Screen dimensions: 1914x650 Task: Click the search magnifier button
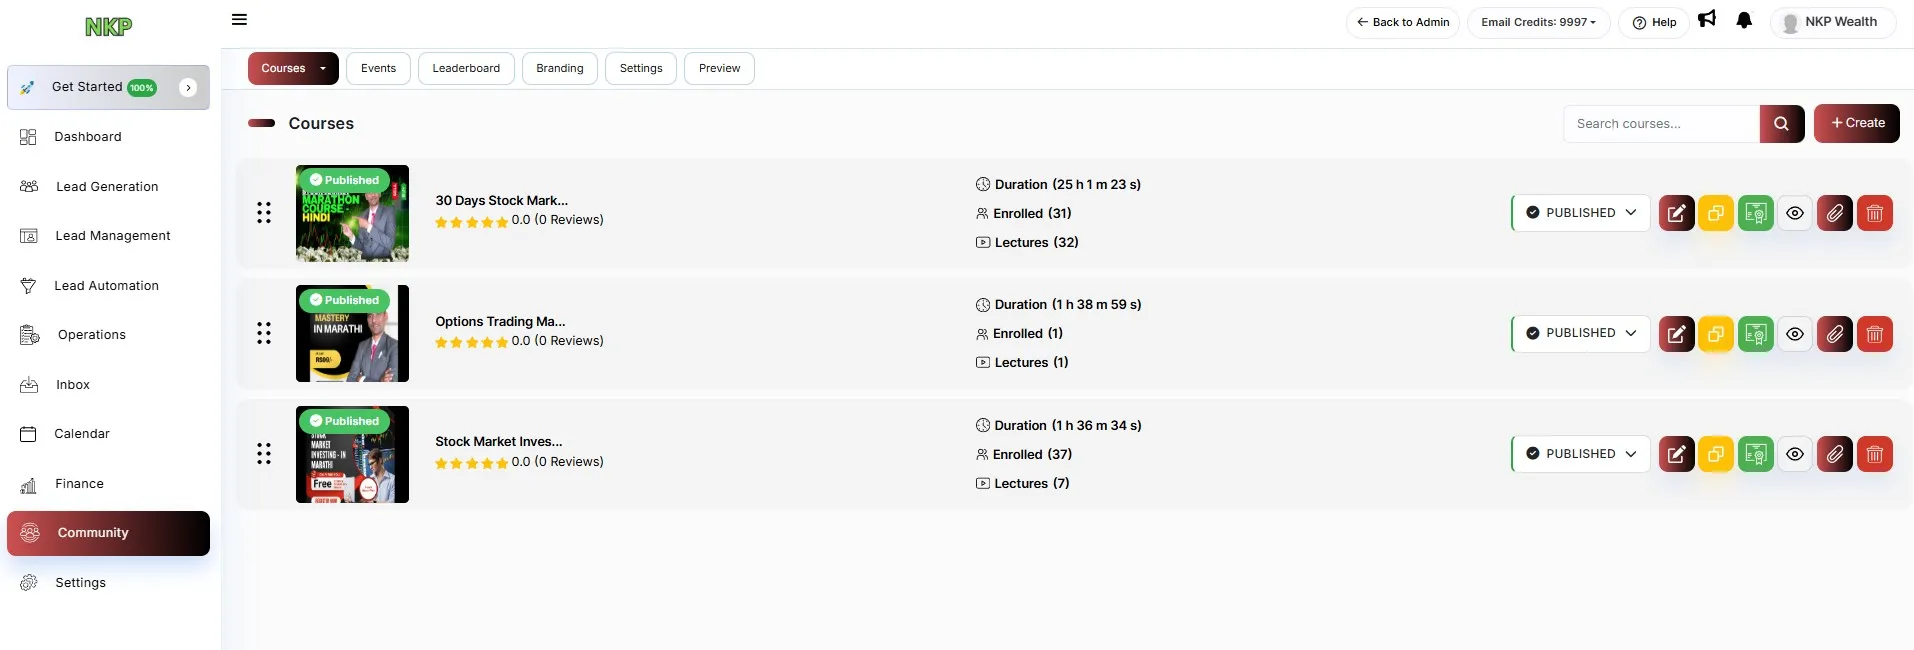1781,124
